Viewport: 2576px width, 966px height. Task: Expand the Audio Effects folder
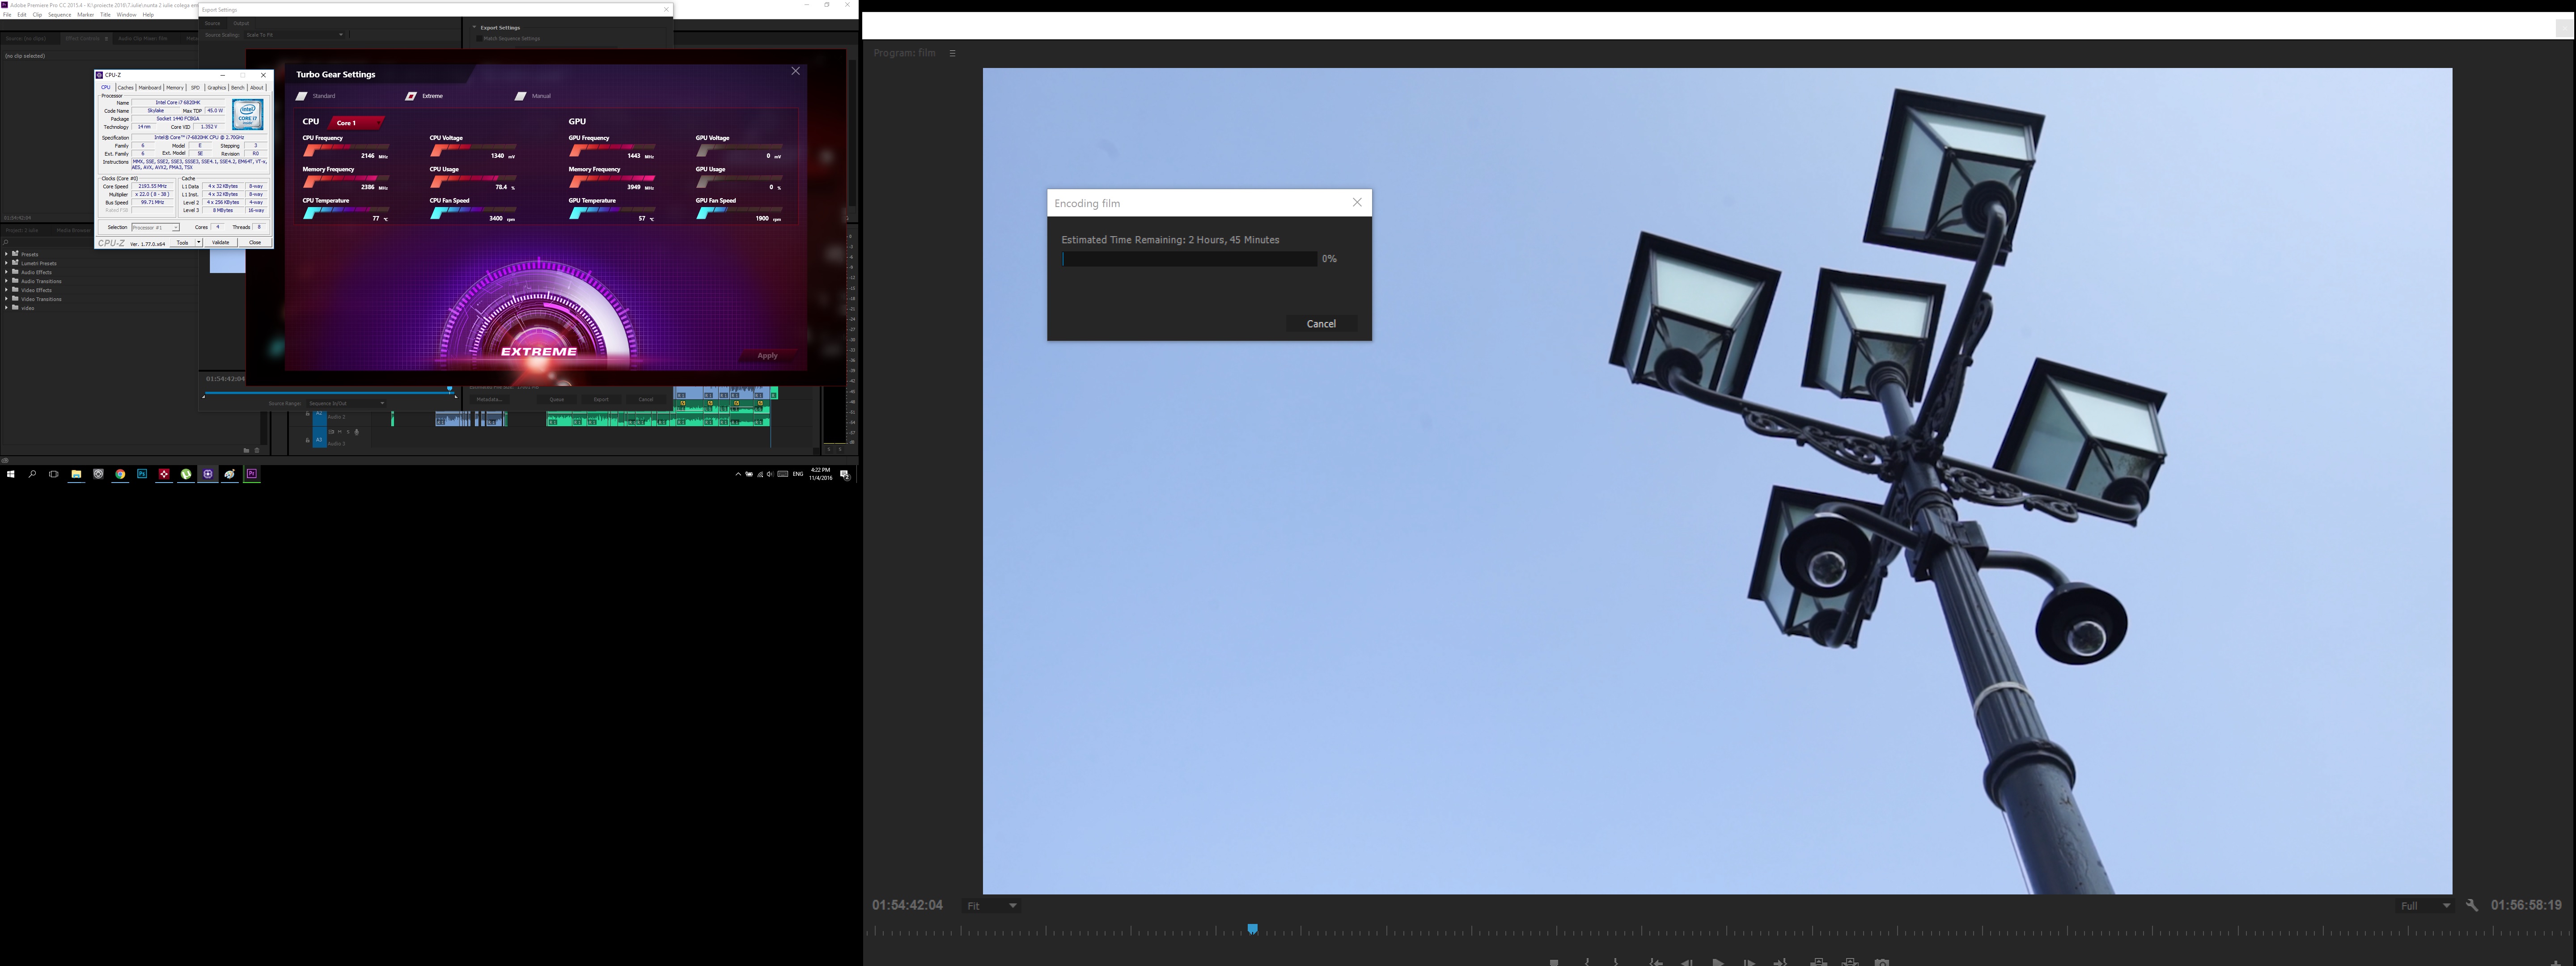point(6,272)
